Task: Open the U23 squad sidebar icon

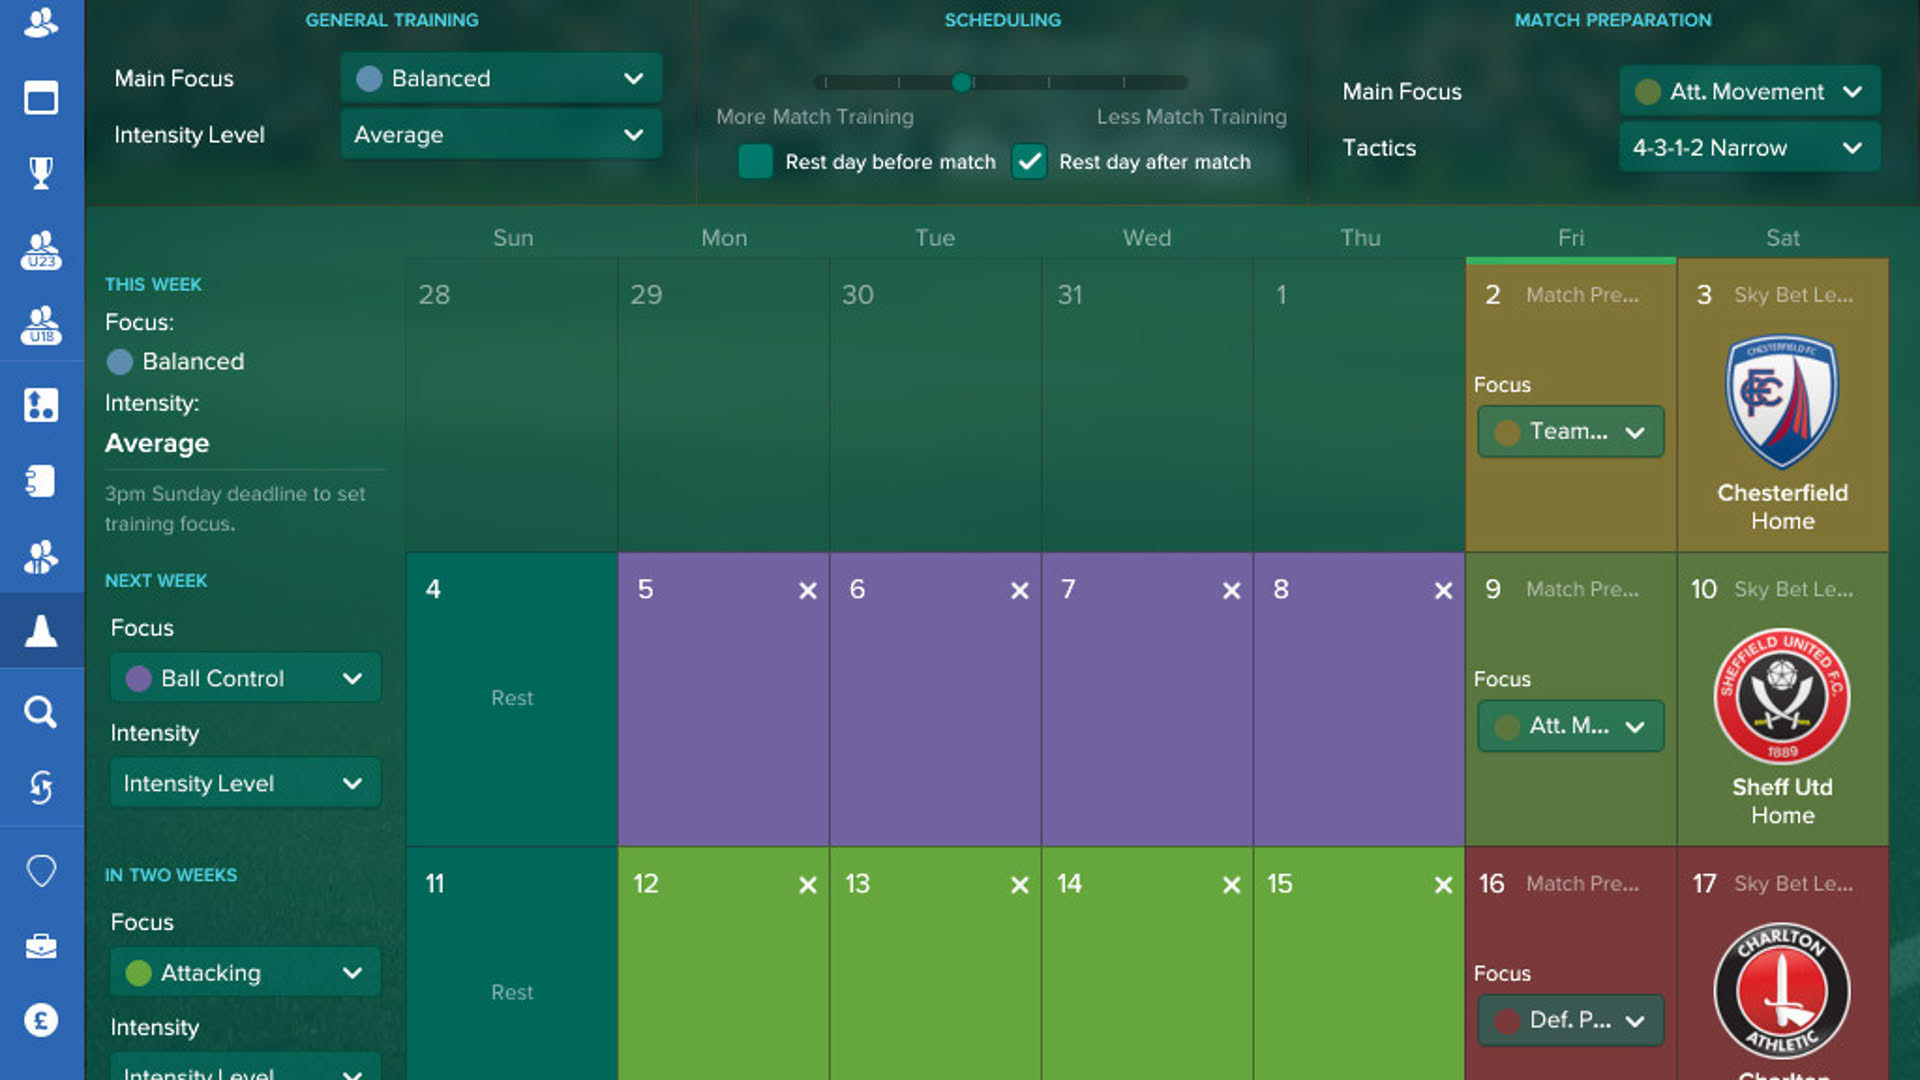Action: click(41, 250)
